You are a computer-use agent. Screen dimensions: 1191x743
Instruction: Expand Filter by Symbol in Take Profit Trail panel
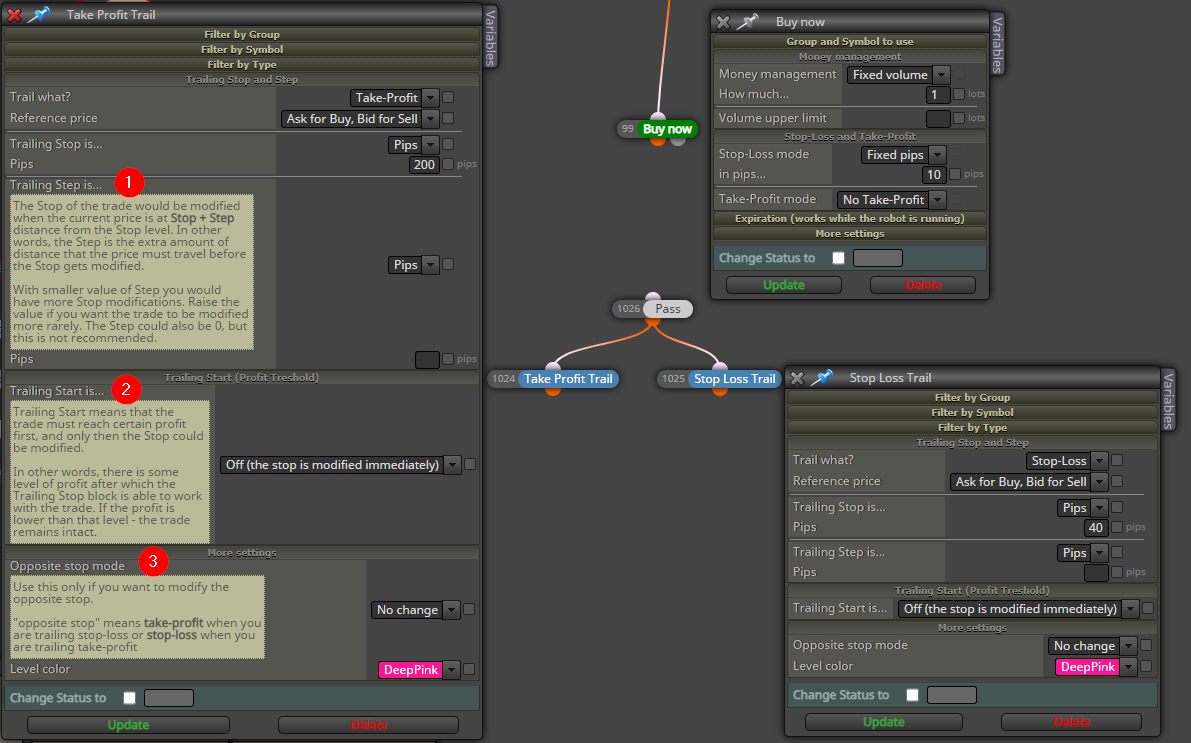[242, 49]
